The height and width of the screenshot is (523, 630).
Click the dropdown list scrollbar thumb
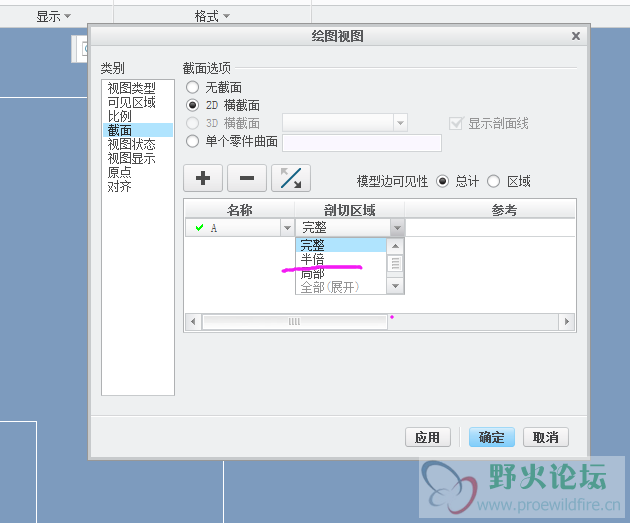point(395,263)
